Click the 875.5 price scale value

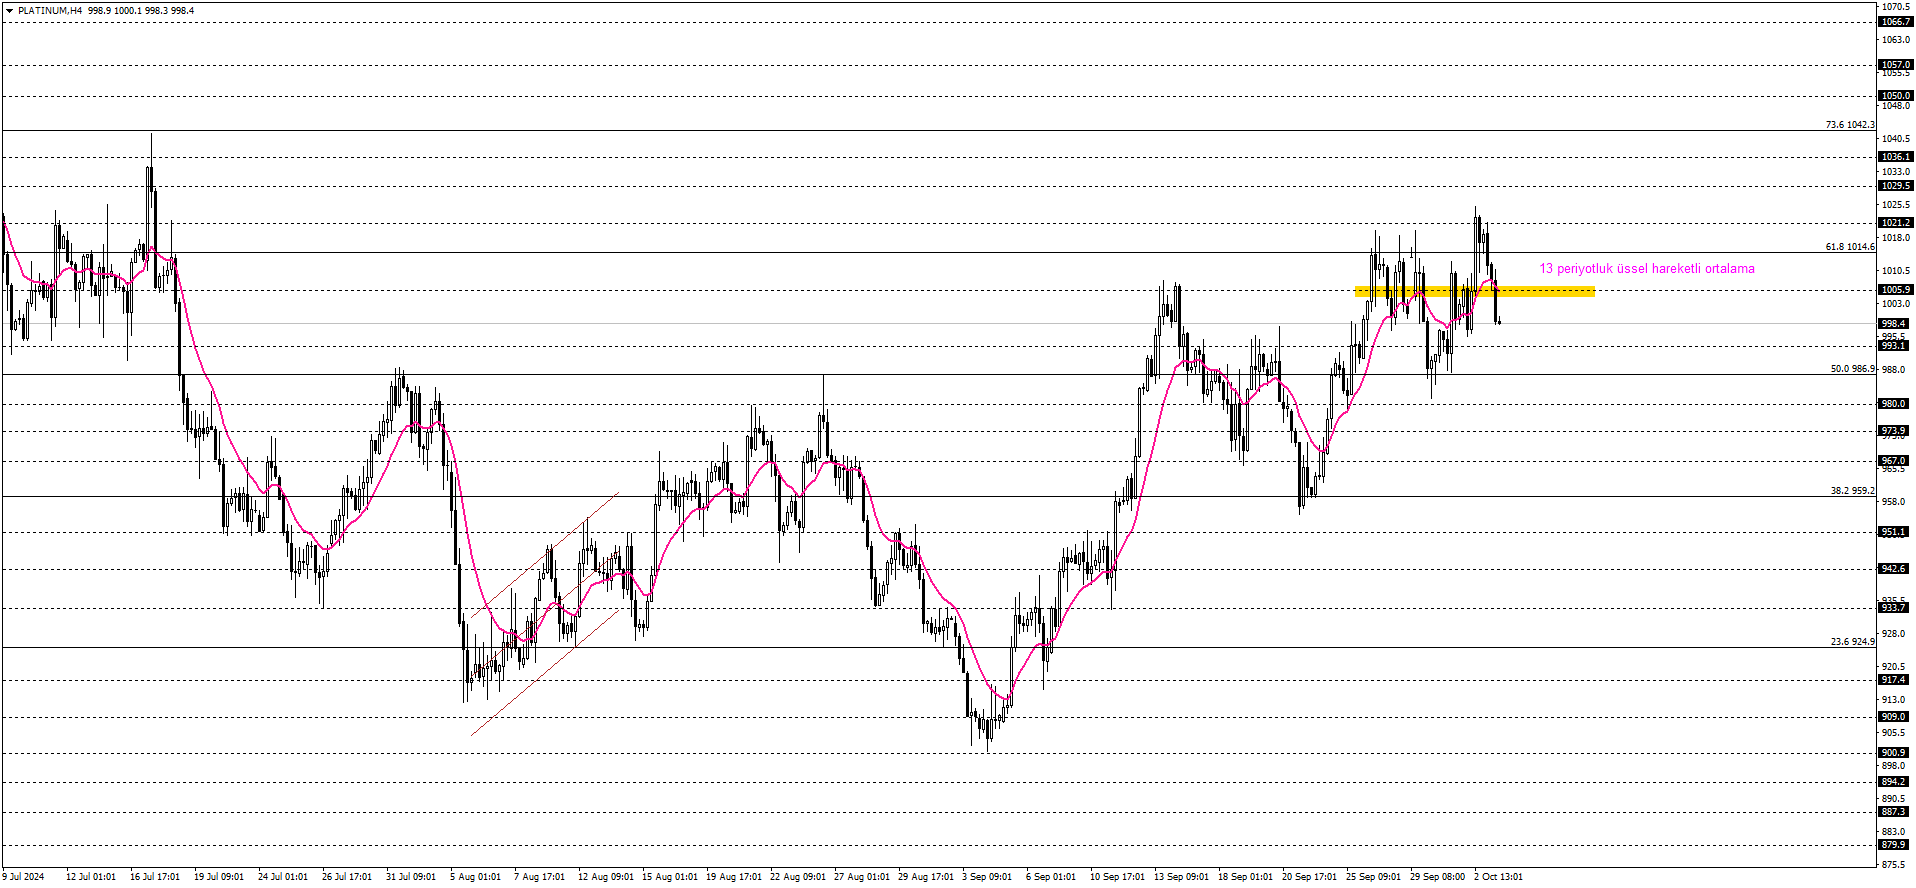1894,865
